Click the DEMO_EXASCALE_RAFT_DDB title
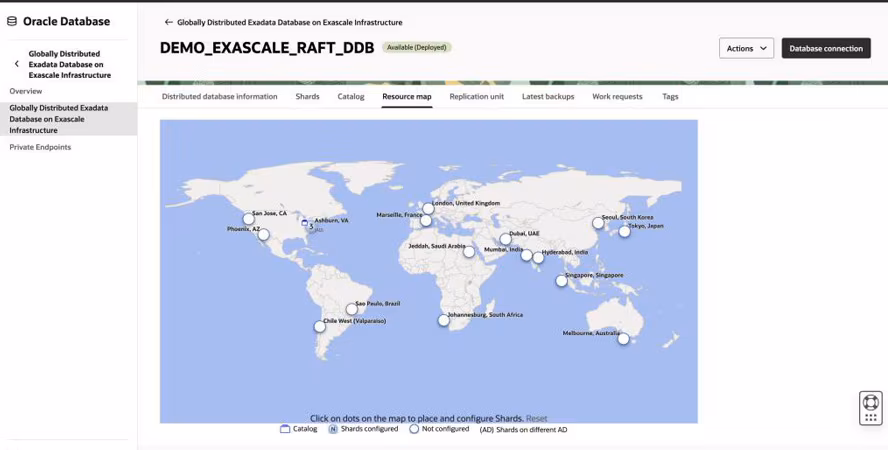This screenshot has height=450, width=888. pos(267,48)
